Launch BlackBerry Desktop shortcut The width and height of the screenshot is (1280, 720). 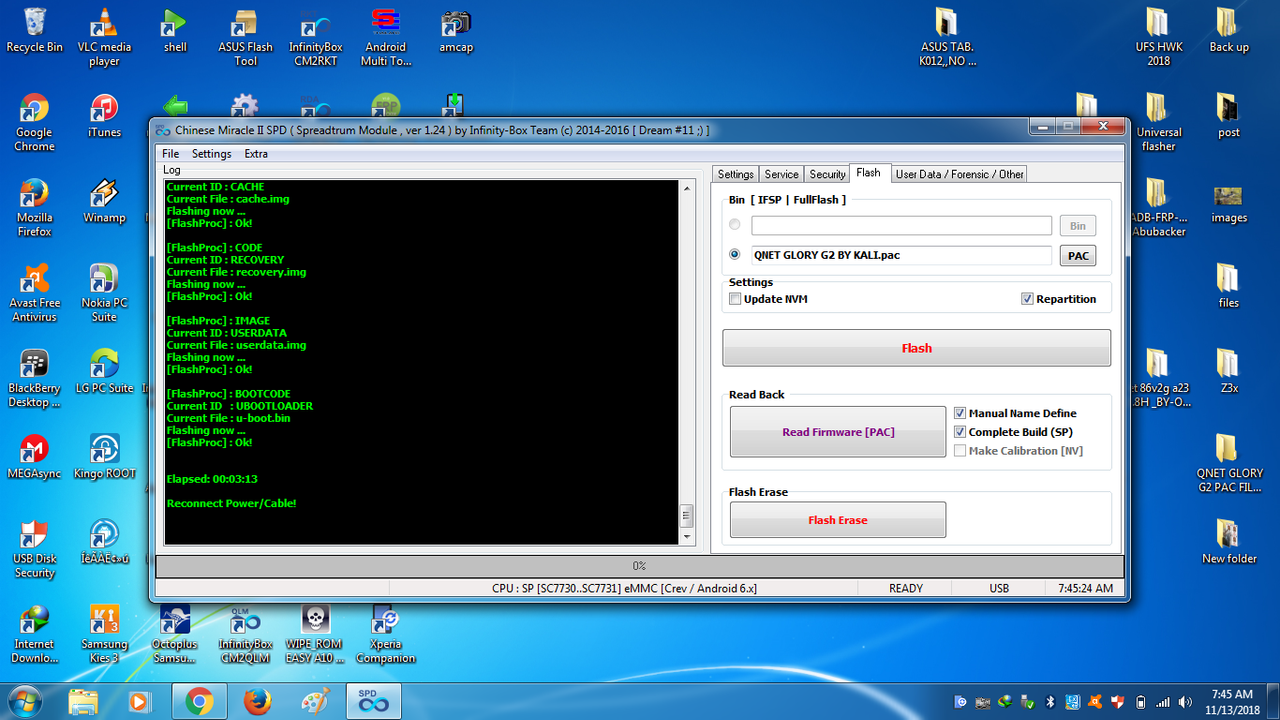click(x=34, y=377)
